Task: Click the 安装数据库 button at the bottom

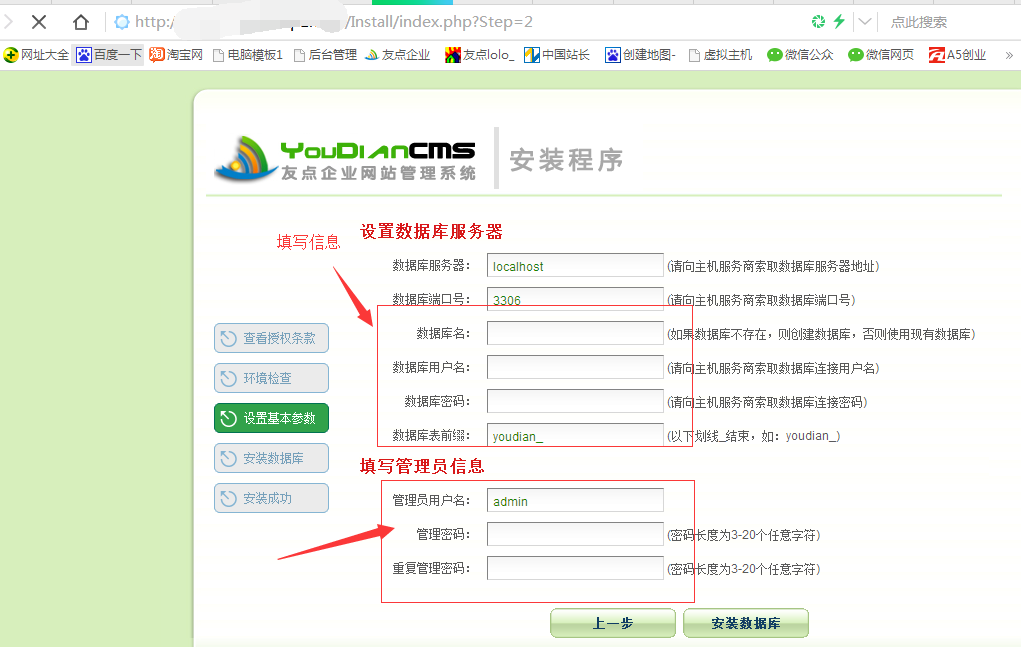Action: [x=745, y=623]
